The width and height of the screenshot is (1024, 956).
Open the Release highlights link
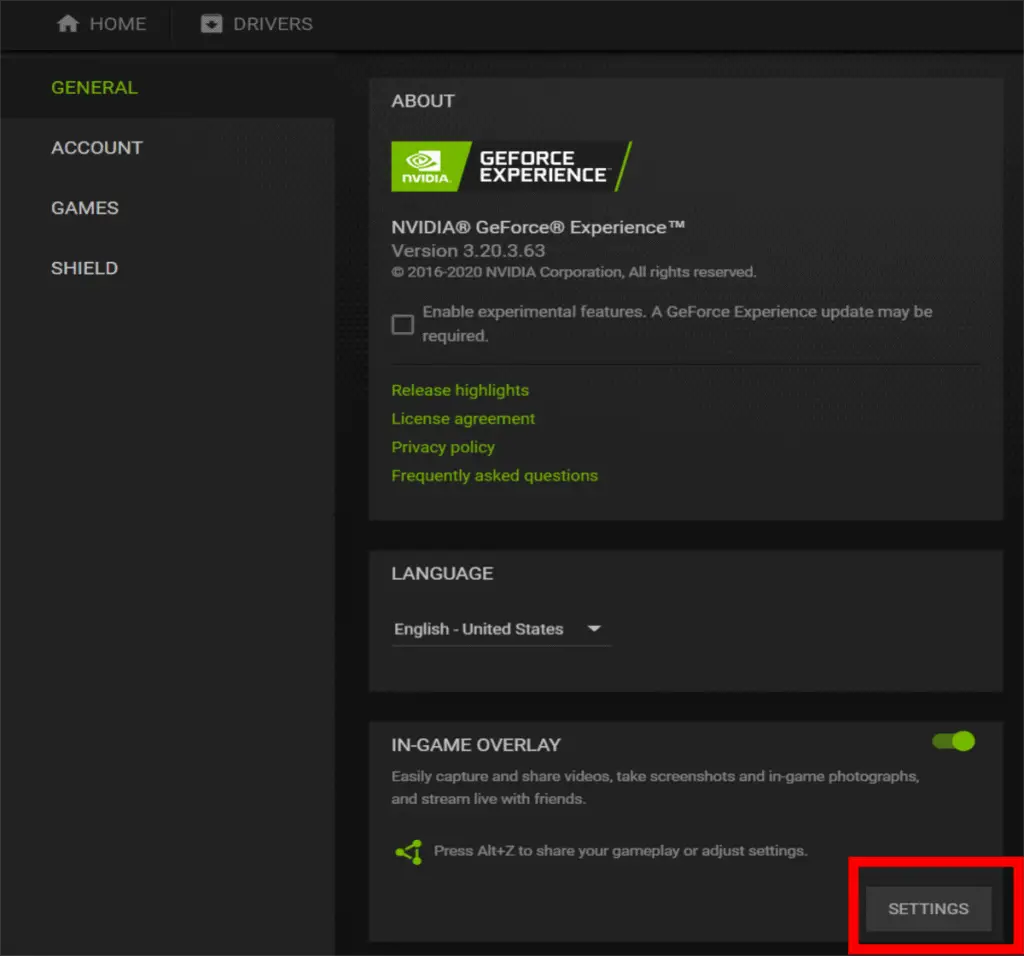[460, 390]
